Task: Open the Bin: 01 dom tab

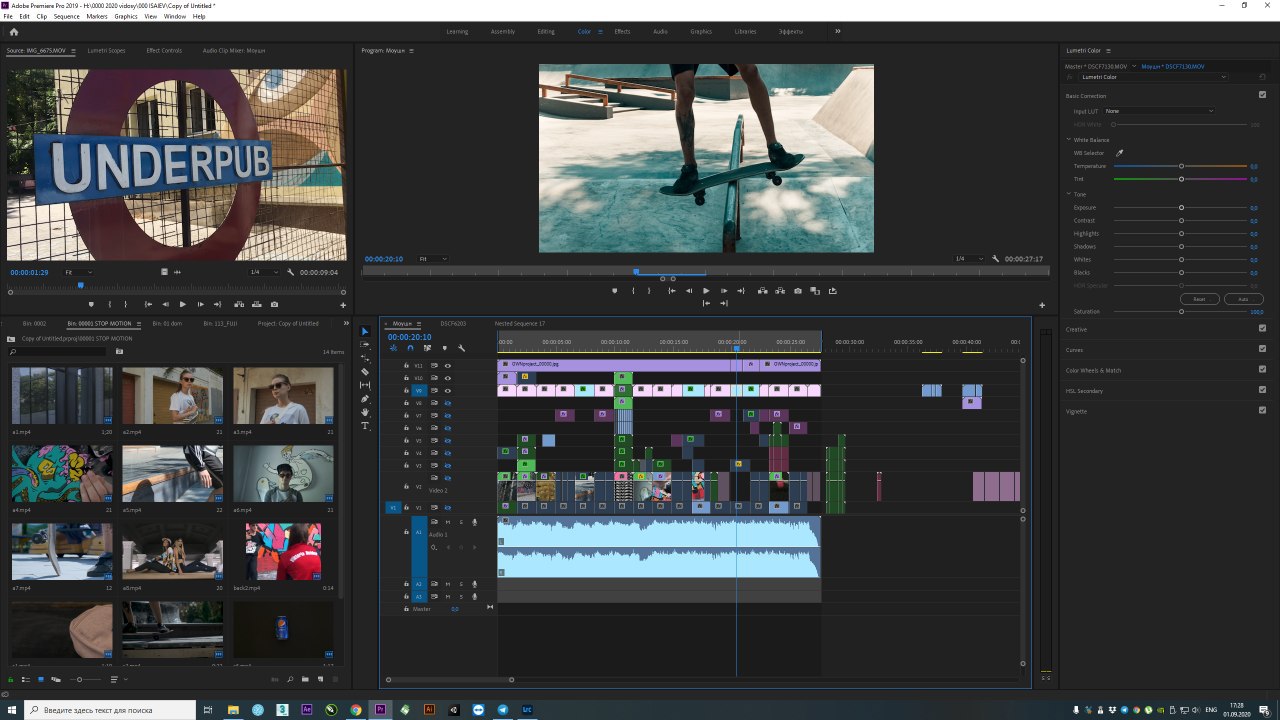Action: coord(167,324)
